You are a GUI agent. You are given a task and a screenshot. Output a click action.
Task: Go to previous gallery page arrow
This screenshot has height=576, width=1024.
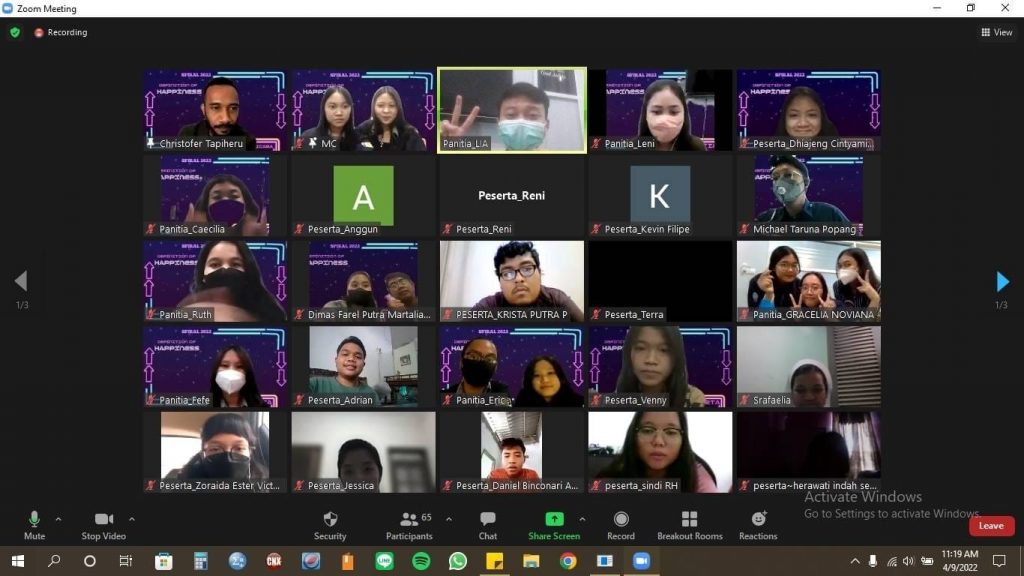click(x=21, y=281)
